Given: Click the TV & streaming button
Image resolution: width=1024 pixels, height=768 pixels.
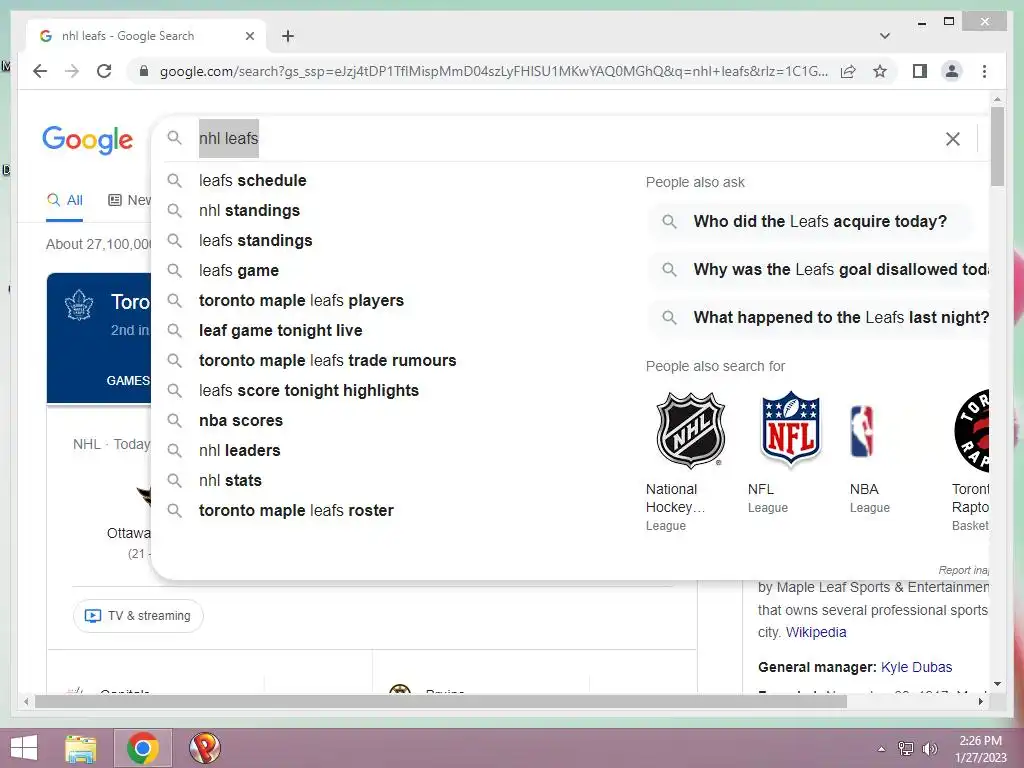Looking at the screenshot, I should [x=138, y=616].
